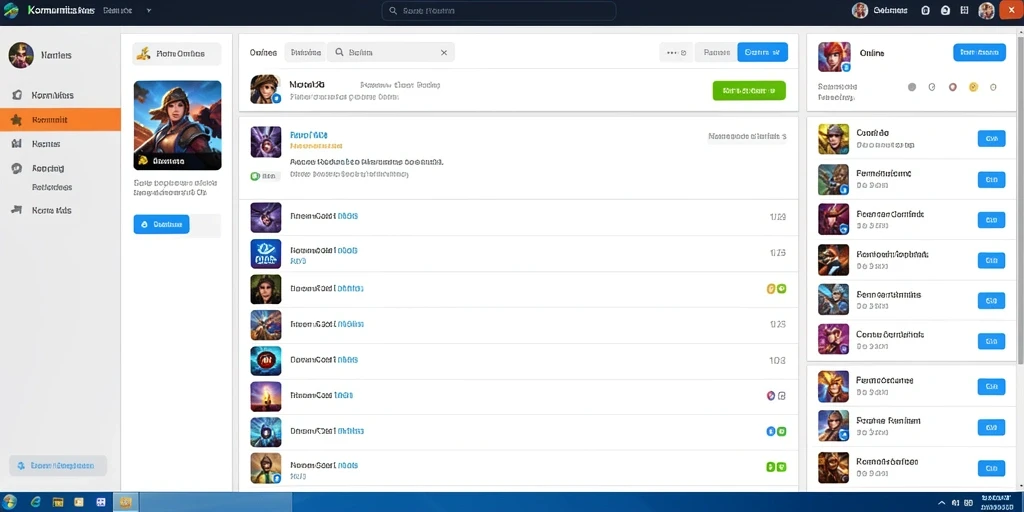
Task: Open the purple creature icon in the first list row
Action: (266, 217)
